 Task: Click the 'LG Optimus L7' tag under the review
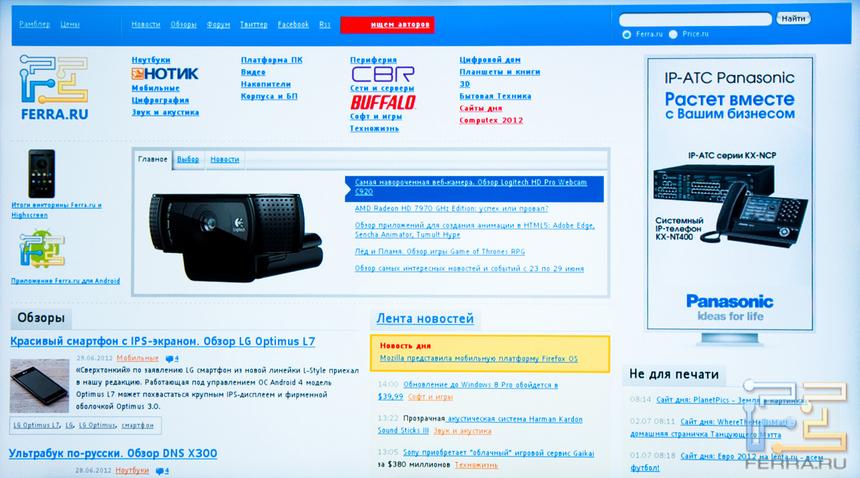click(x=37, y=425)
